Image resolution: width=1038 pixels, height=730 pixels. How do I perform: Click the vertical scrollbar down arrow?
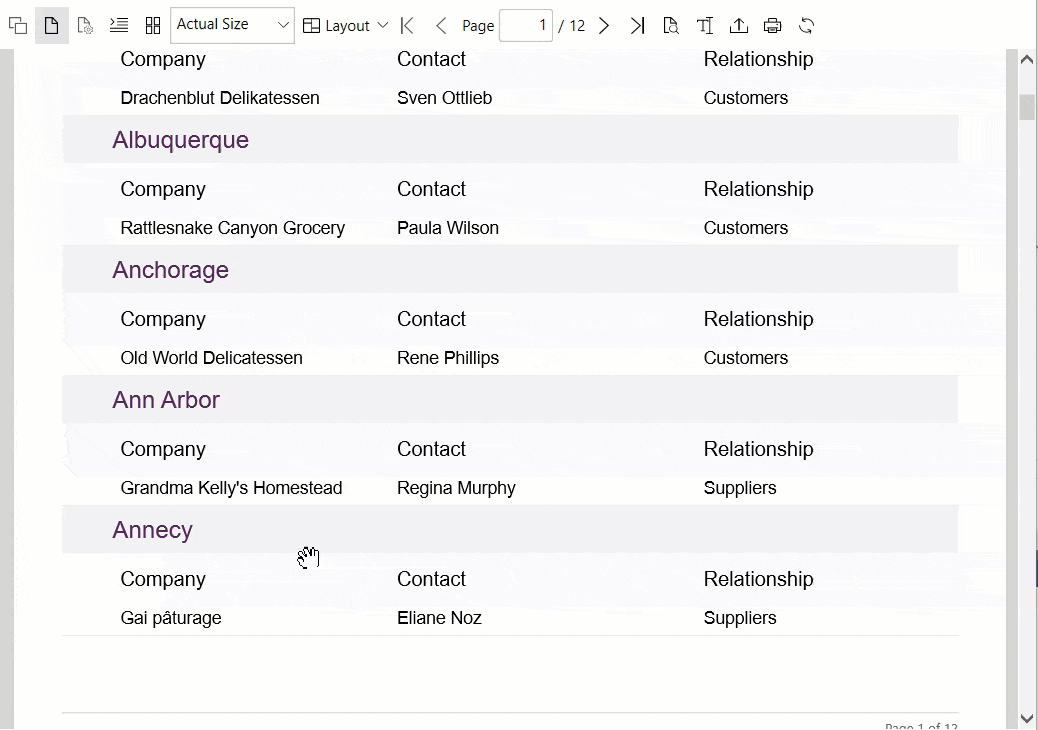[1027, 718]
